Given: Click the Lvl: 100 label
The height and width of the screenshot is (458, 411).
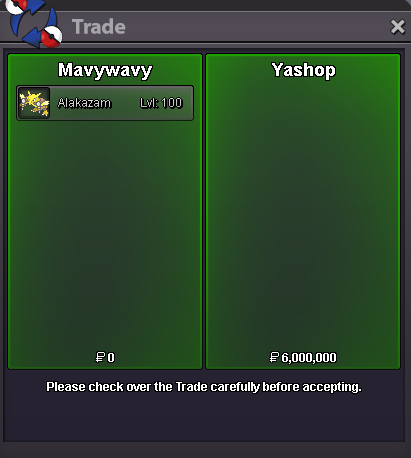Looking at the screenshot, I should tap(161, 103).
